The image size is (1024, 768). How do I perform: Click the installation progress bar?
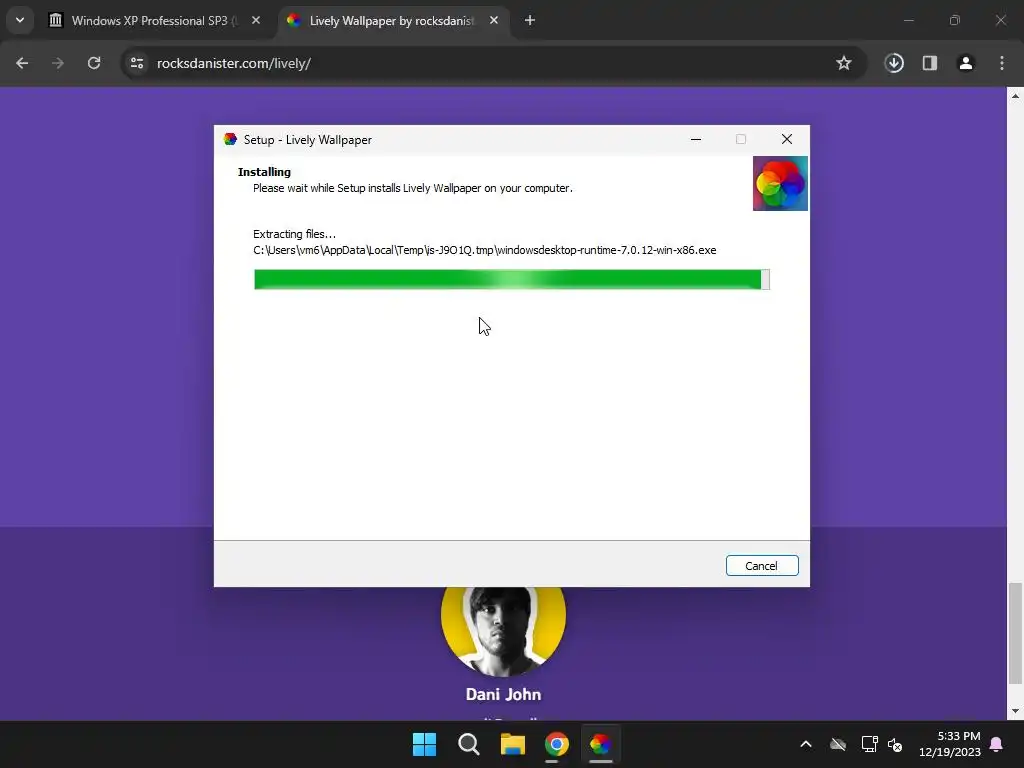tap(511, 280)
